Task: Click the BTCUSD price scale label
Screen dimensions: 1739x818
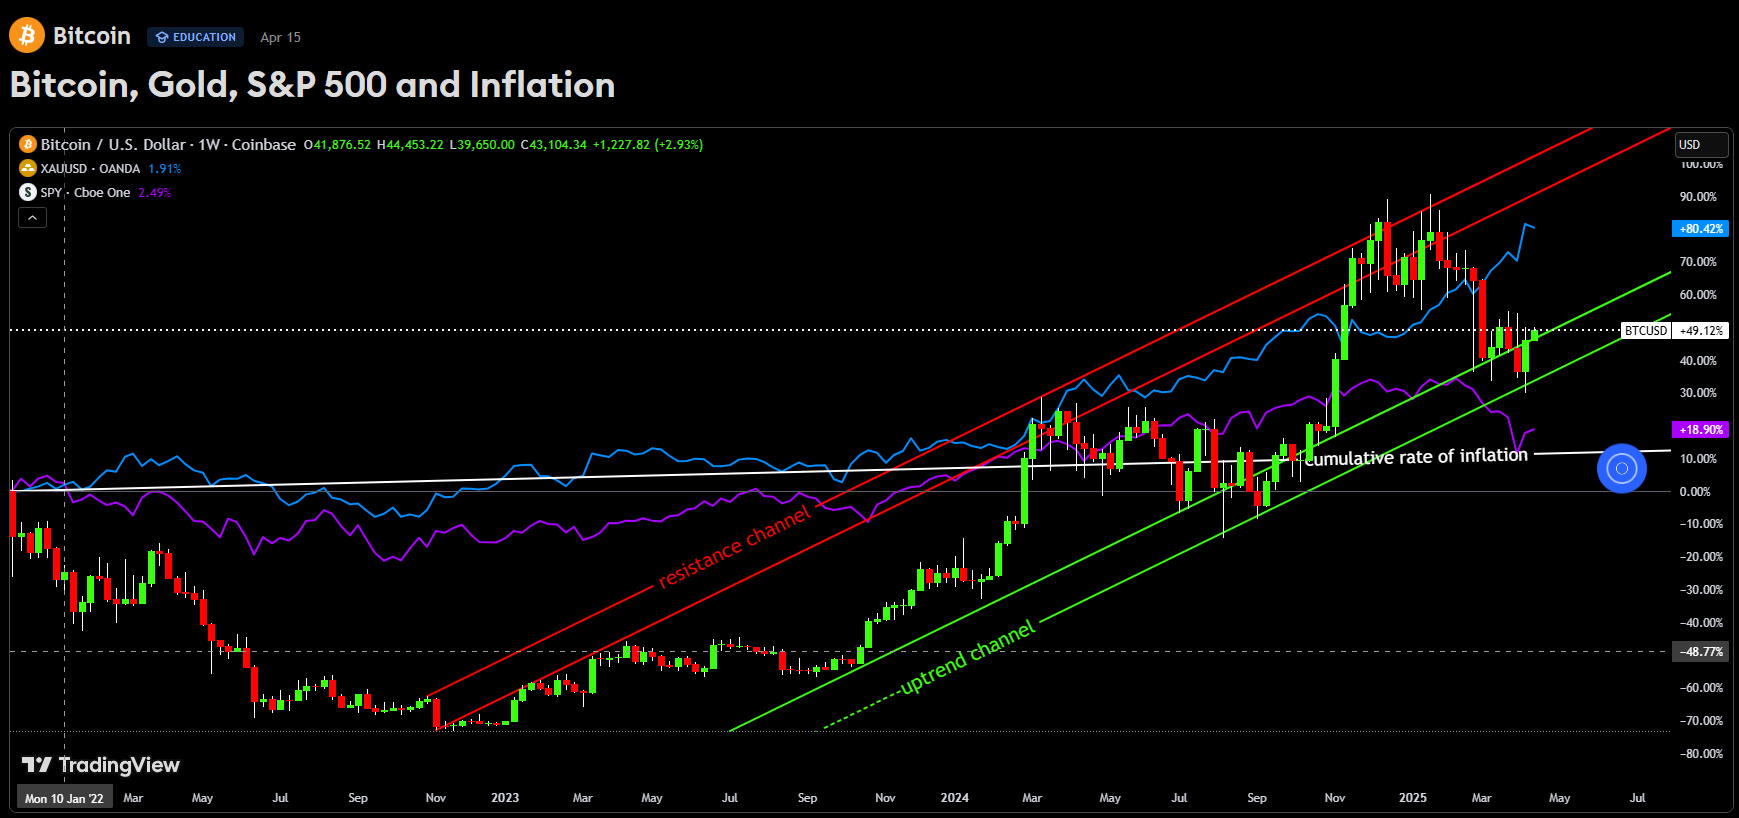Action: click(1645, 330)
